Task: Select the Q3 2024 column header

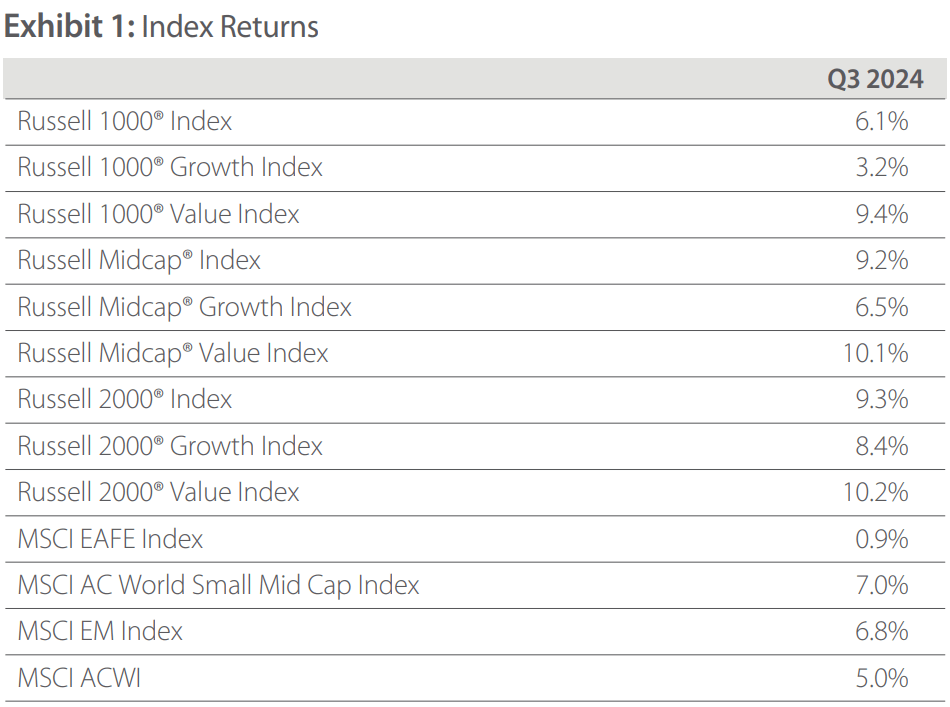Action: pos(867,80)
